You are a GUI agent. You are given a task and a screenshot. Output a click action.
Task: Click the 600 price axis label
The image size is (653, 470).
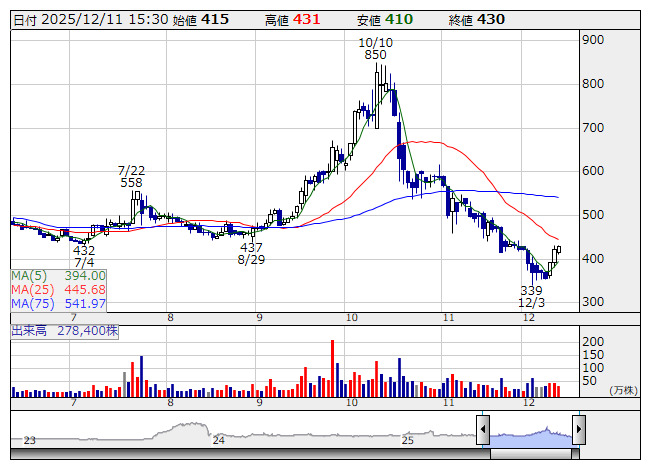(593, 171)
